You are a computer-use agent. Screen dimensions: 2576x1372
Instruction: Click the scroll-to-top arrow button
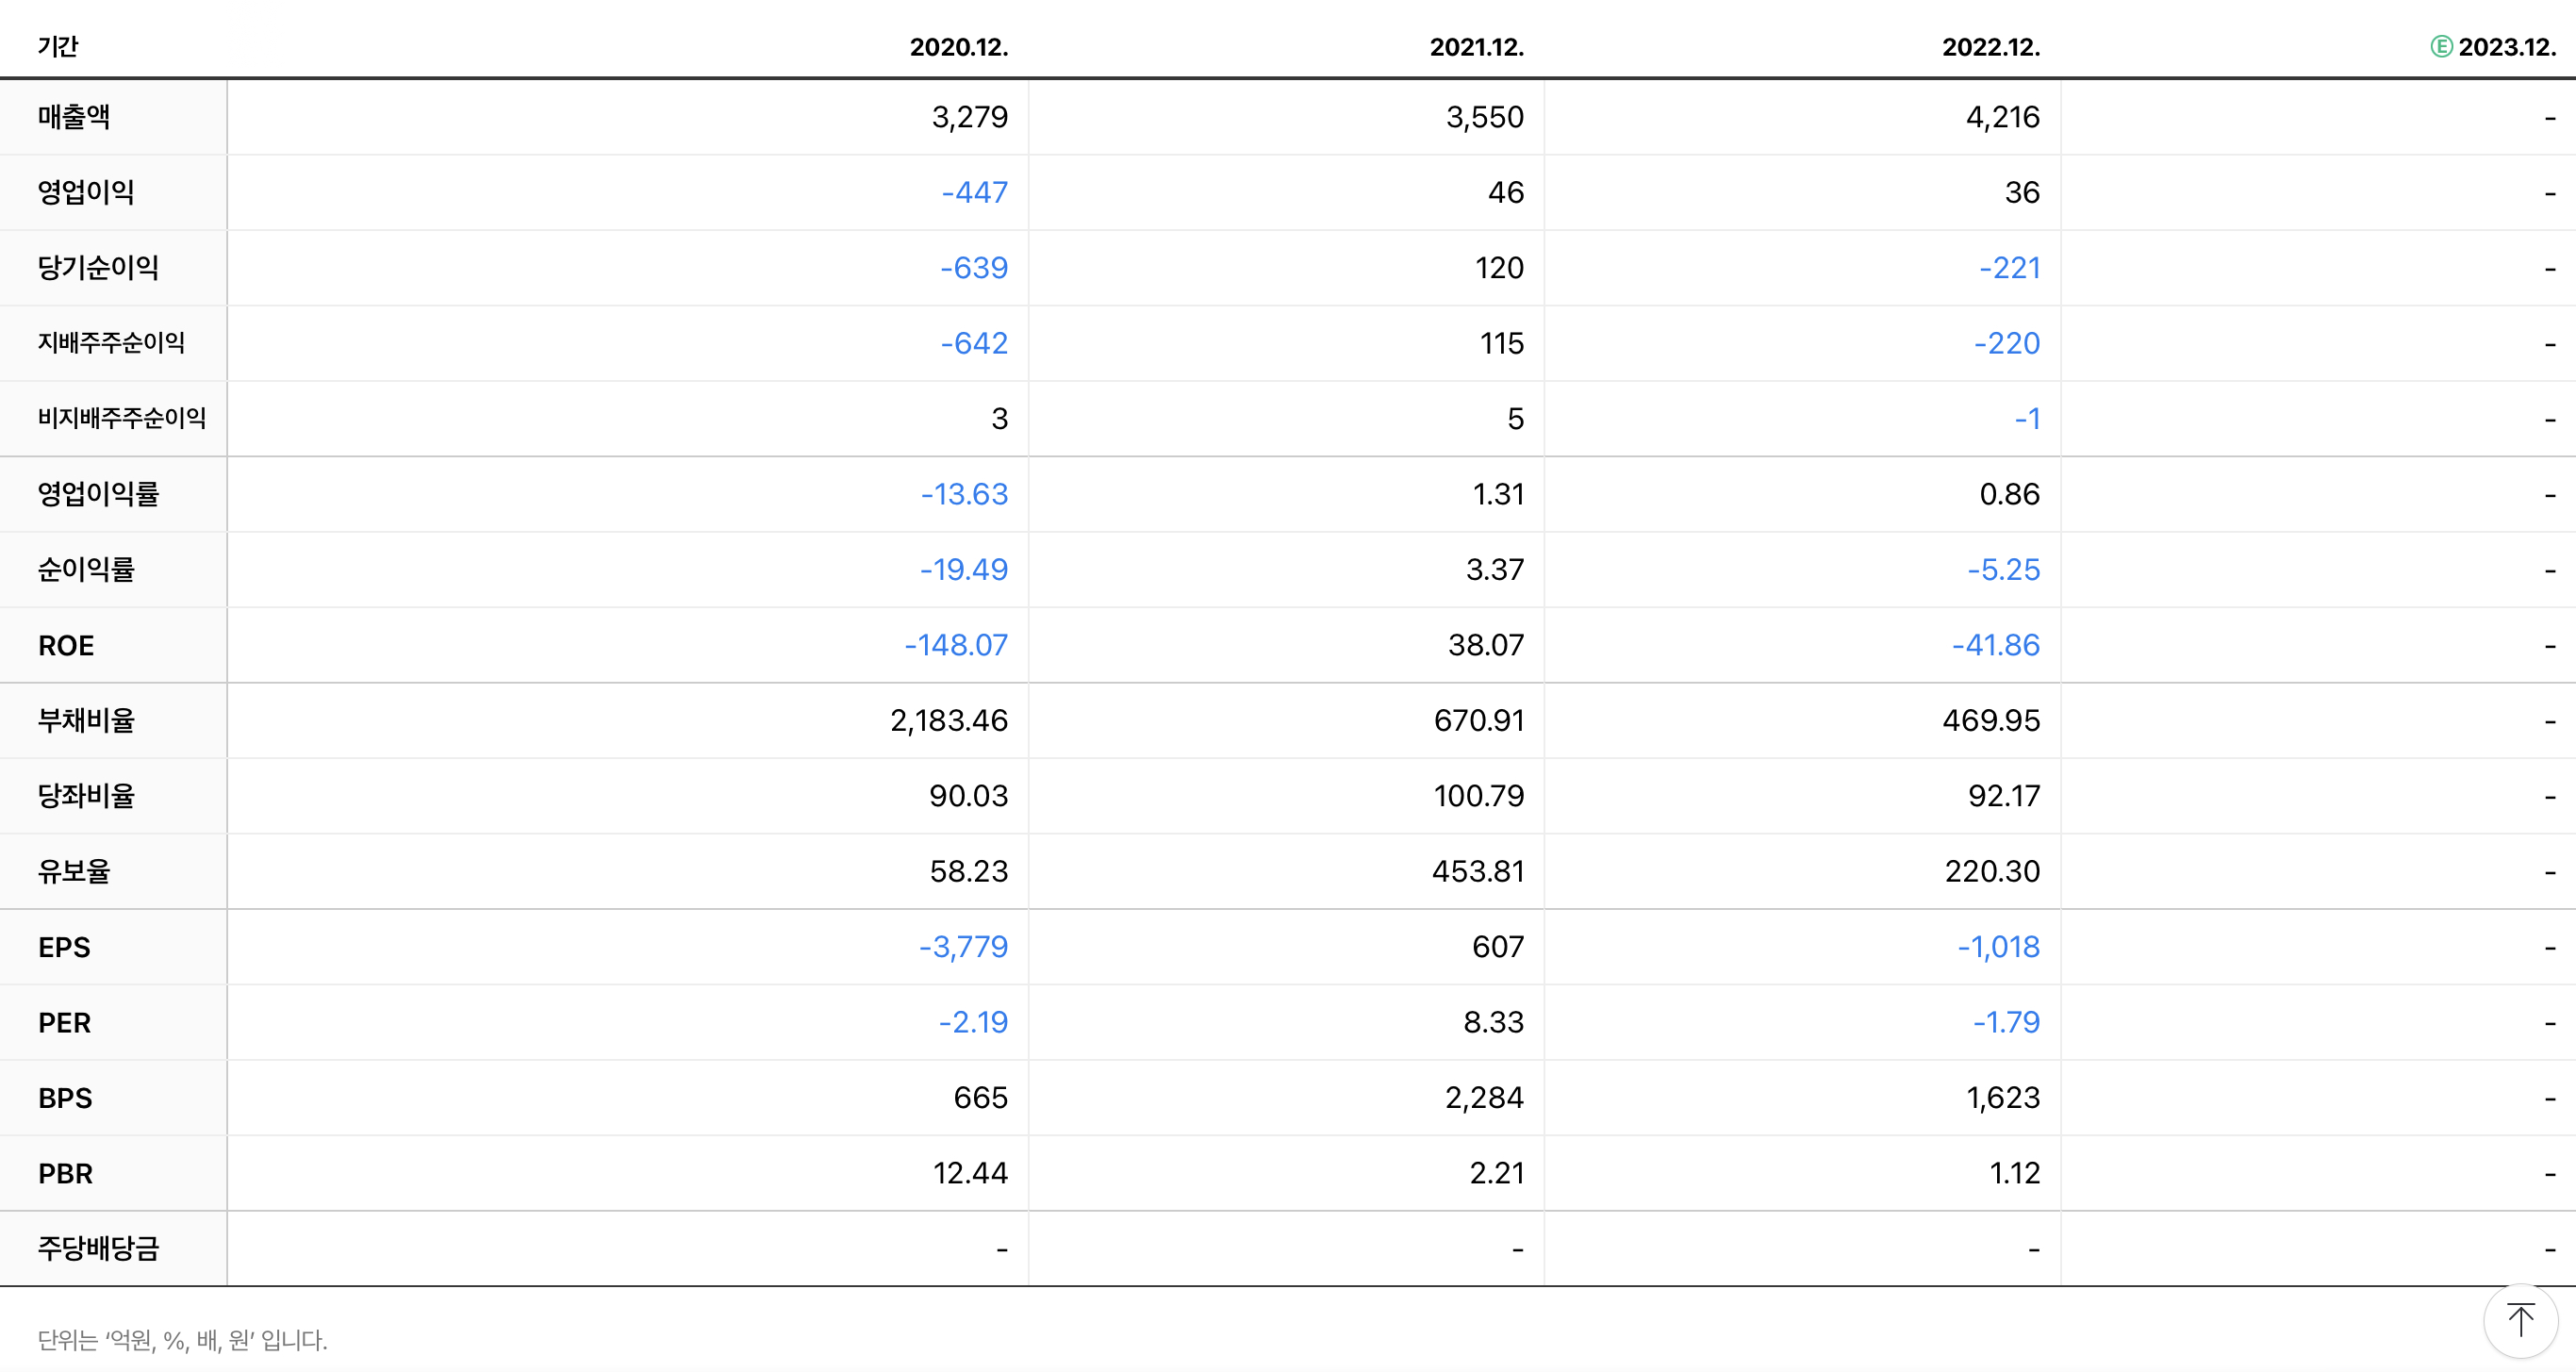click(x=2520, y=1320)
